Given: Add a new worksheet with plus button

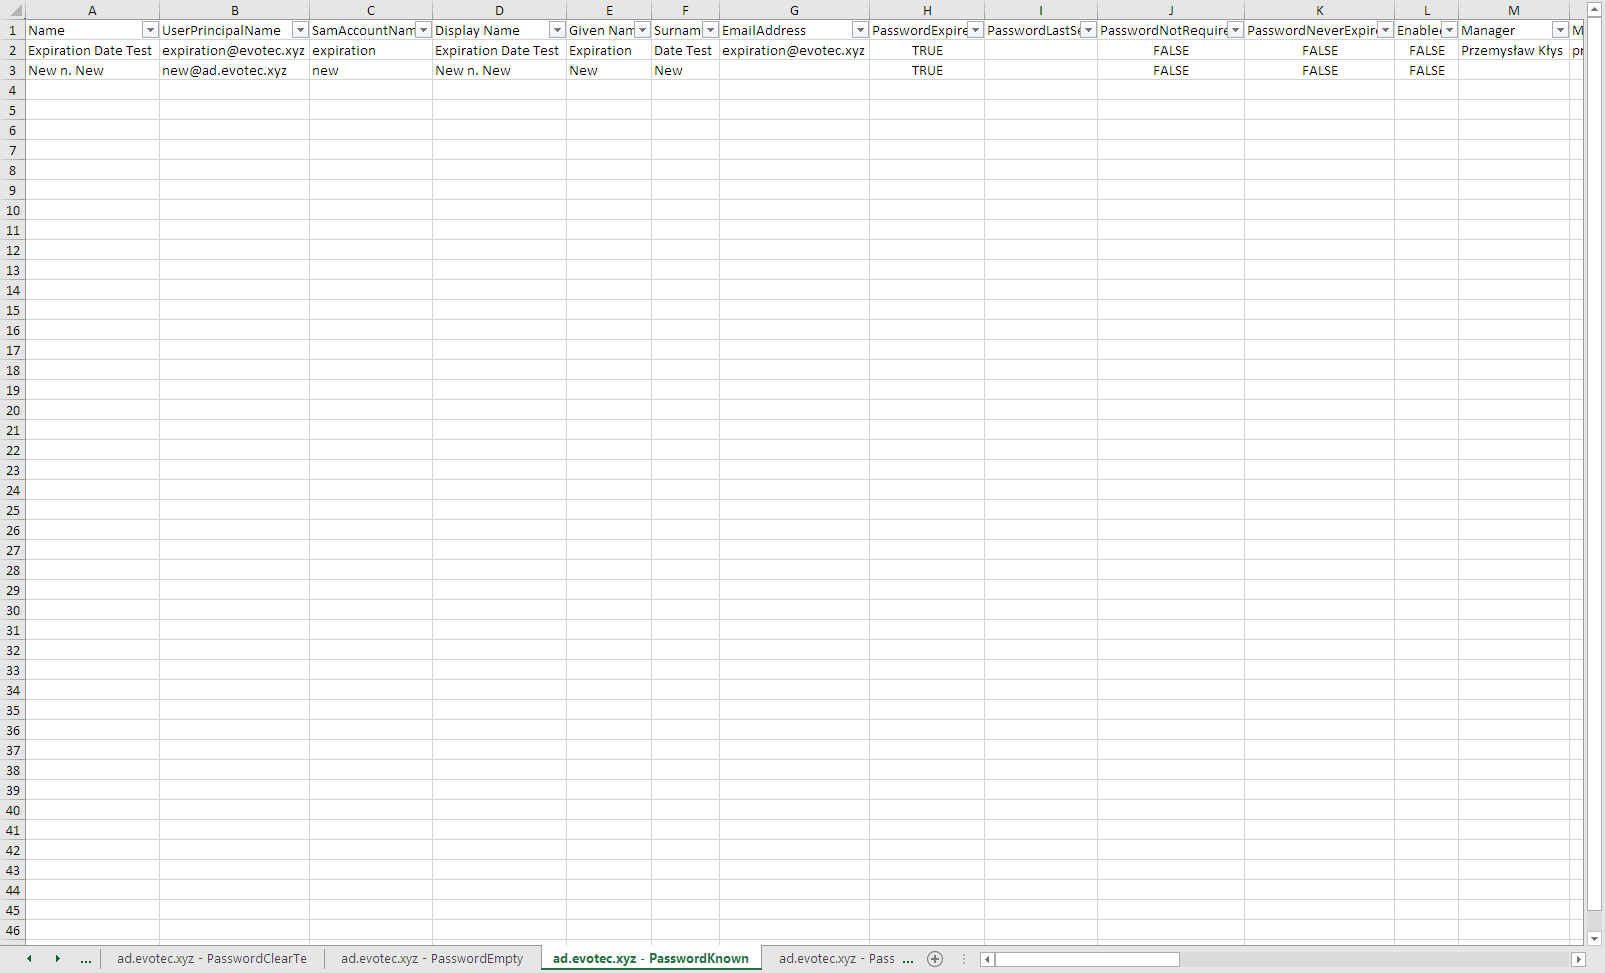Looking at the screenshot, I should click(935, 959).
